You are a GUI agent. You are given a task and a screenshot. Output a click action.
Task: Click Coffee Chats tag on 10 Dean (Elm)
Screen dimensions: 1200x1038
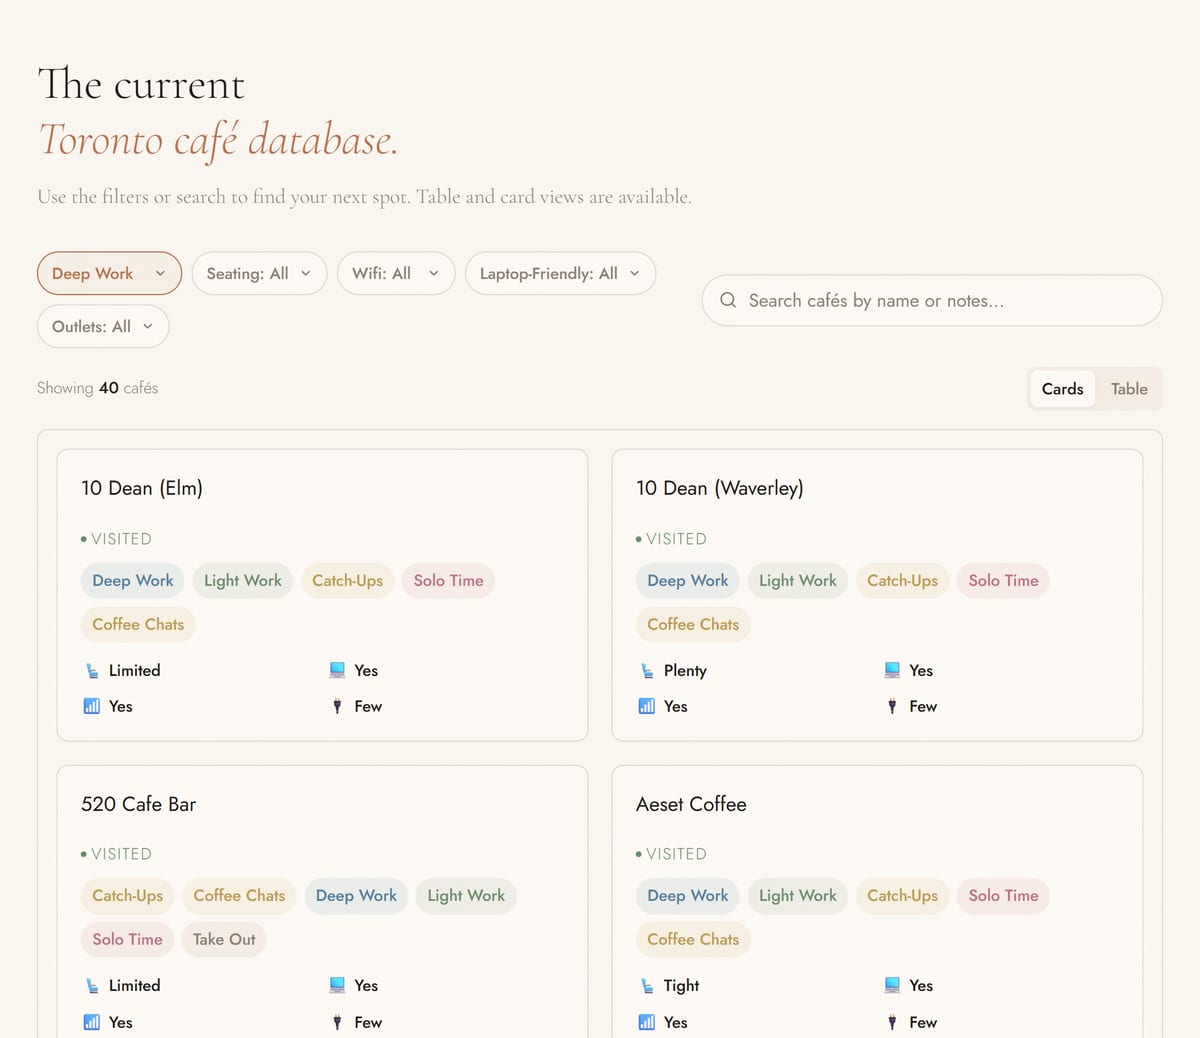138,624
